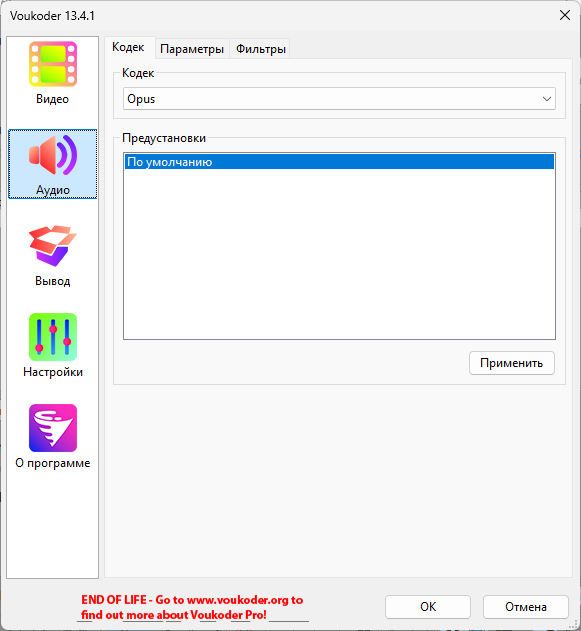Open the END OF LIFE voukoder.org link
Screen dimensions: 581x631
[192, 608]
